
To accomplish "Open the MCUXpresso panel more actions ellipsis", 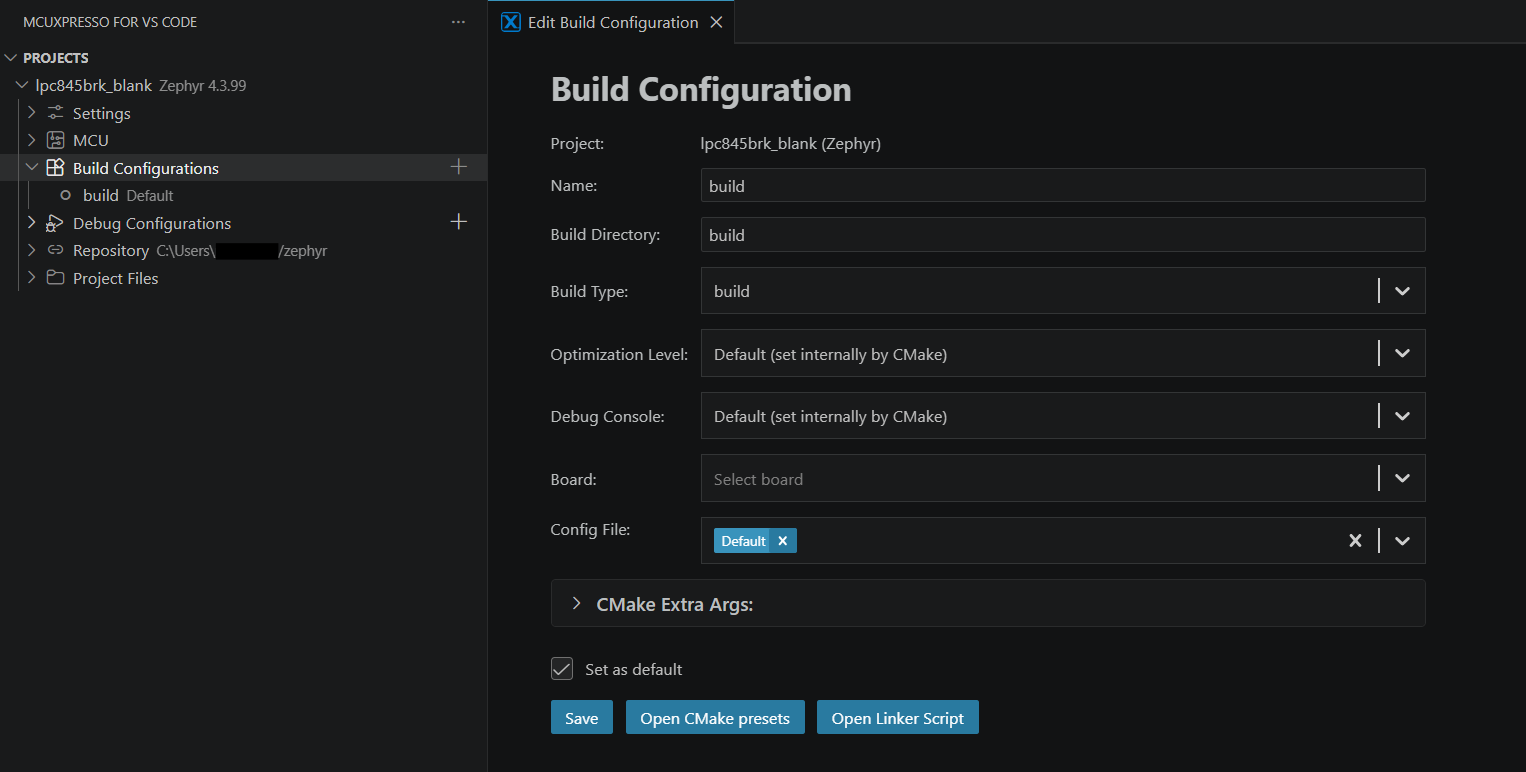I will pyautogui.click(x=458, y=22).
